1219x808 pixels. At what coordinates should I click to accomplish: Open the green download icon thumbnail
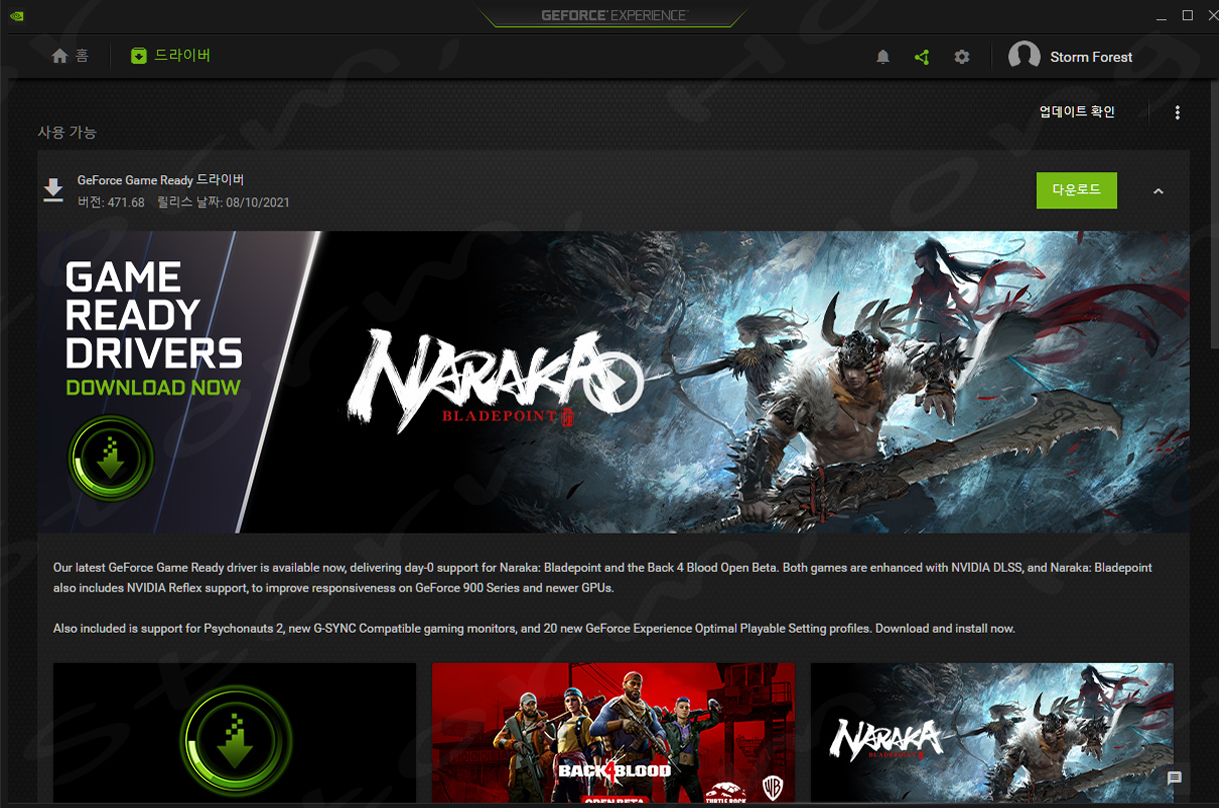[234, 733]
